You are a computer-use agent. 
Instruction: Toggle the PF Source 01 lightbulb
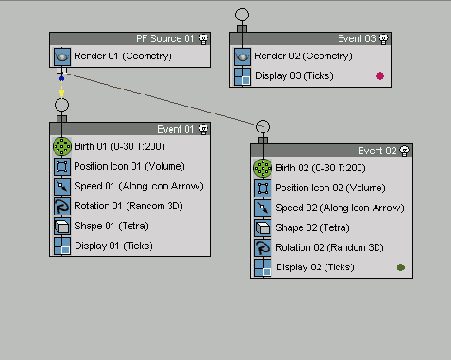203,39
